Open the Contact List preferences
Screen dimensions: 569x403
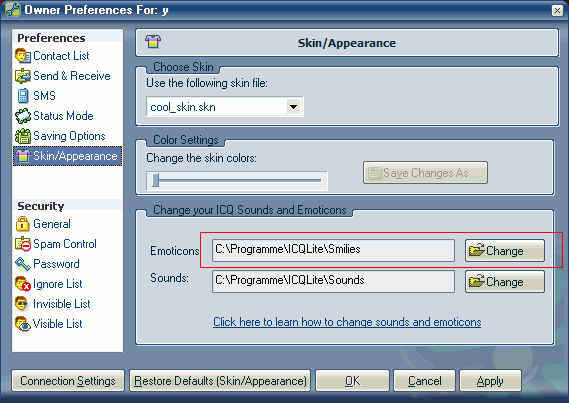pos(61,56)
